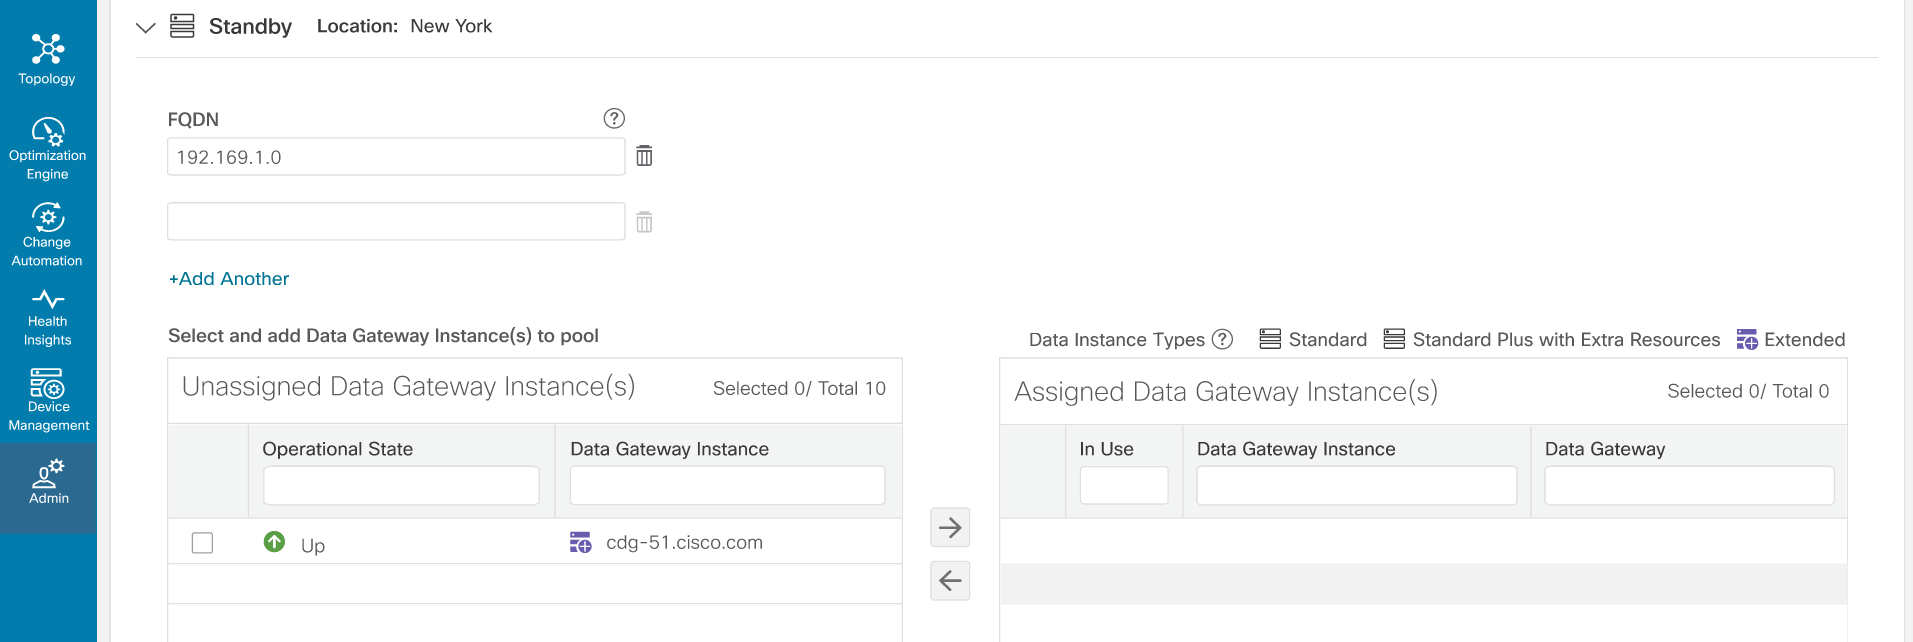1913x642 pixels.
Task: Filter unassigned list by Data Gateway Instance
Action: (727, 486)
